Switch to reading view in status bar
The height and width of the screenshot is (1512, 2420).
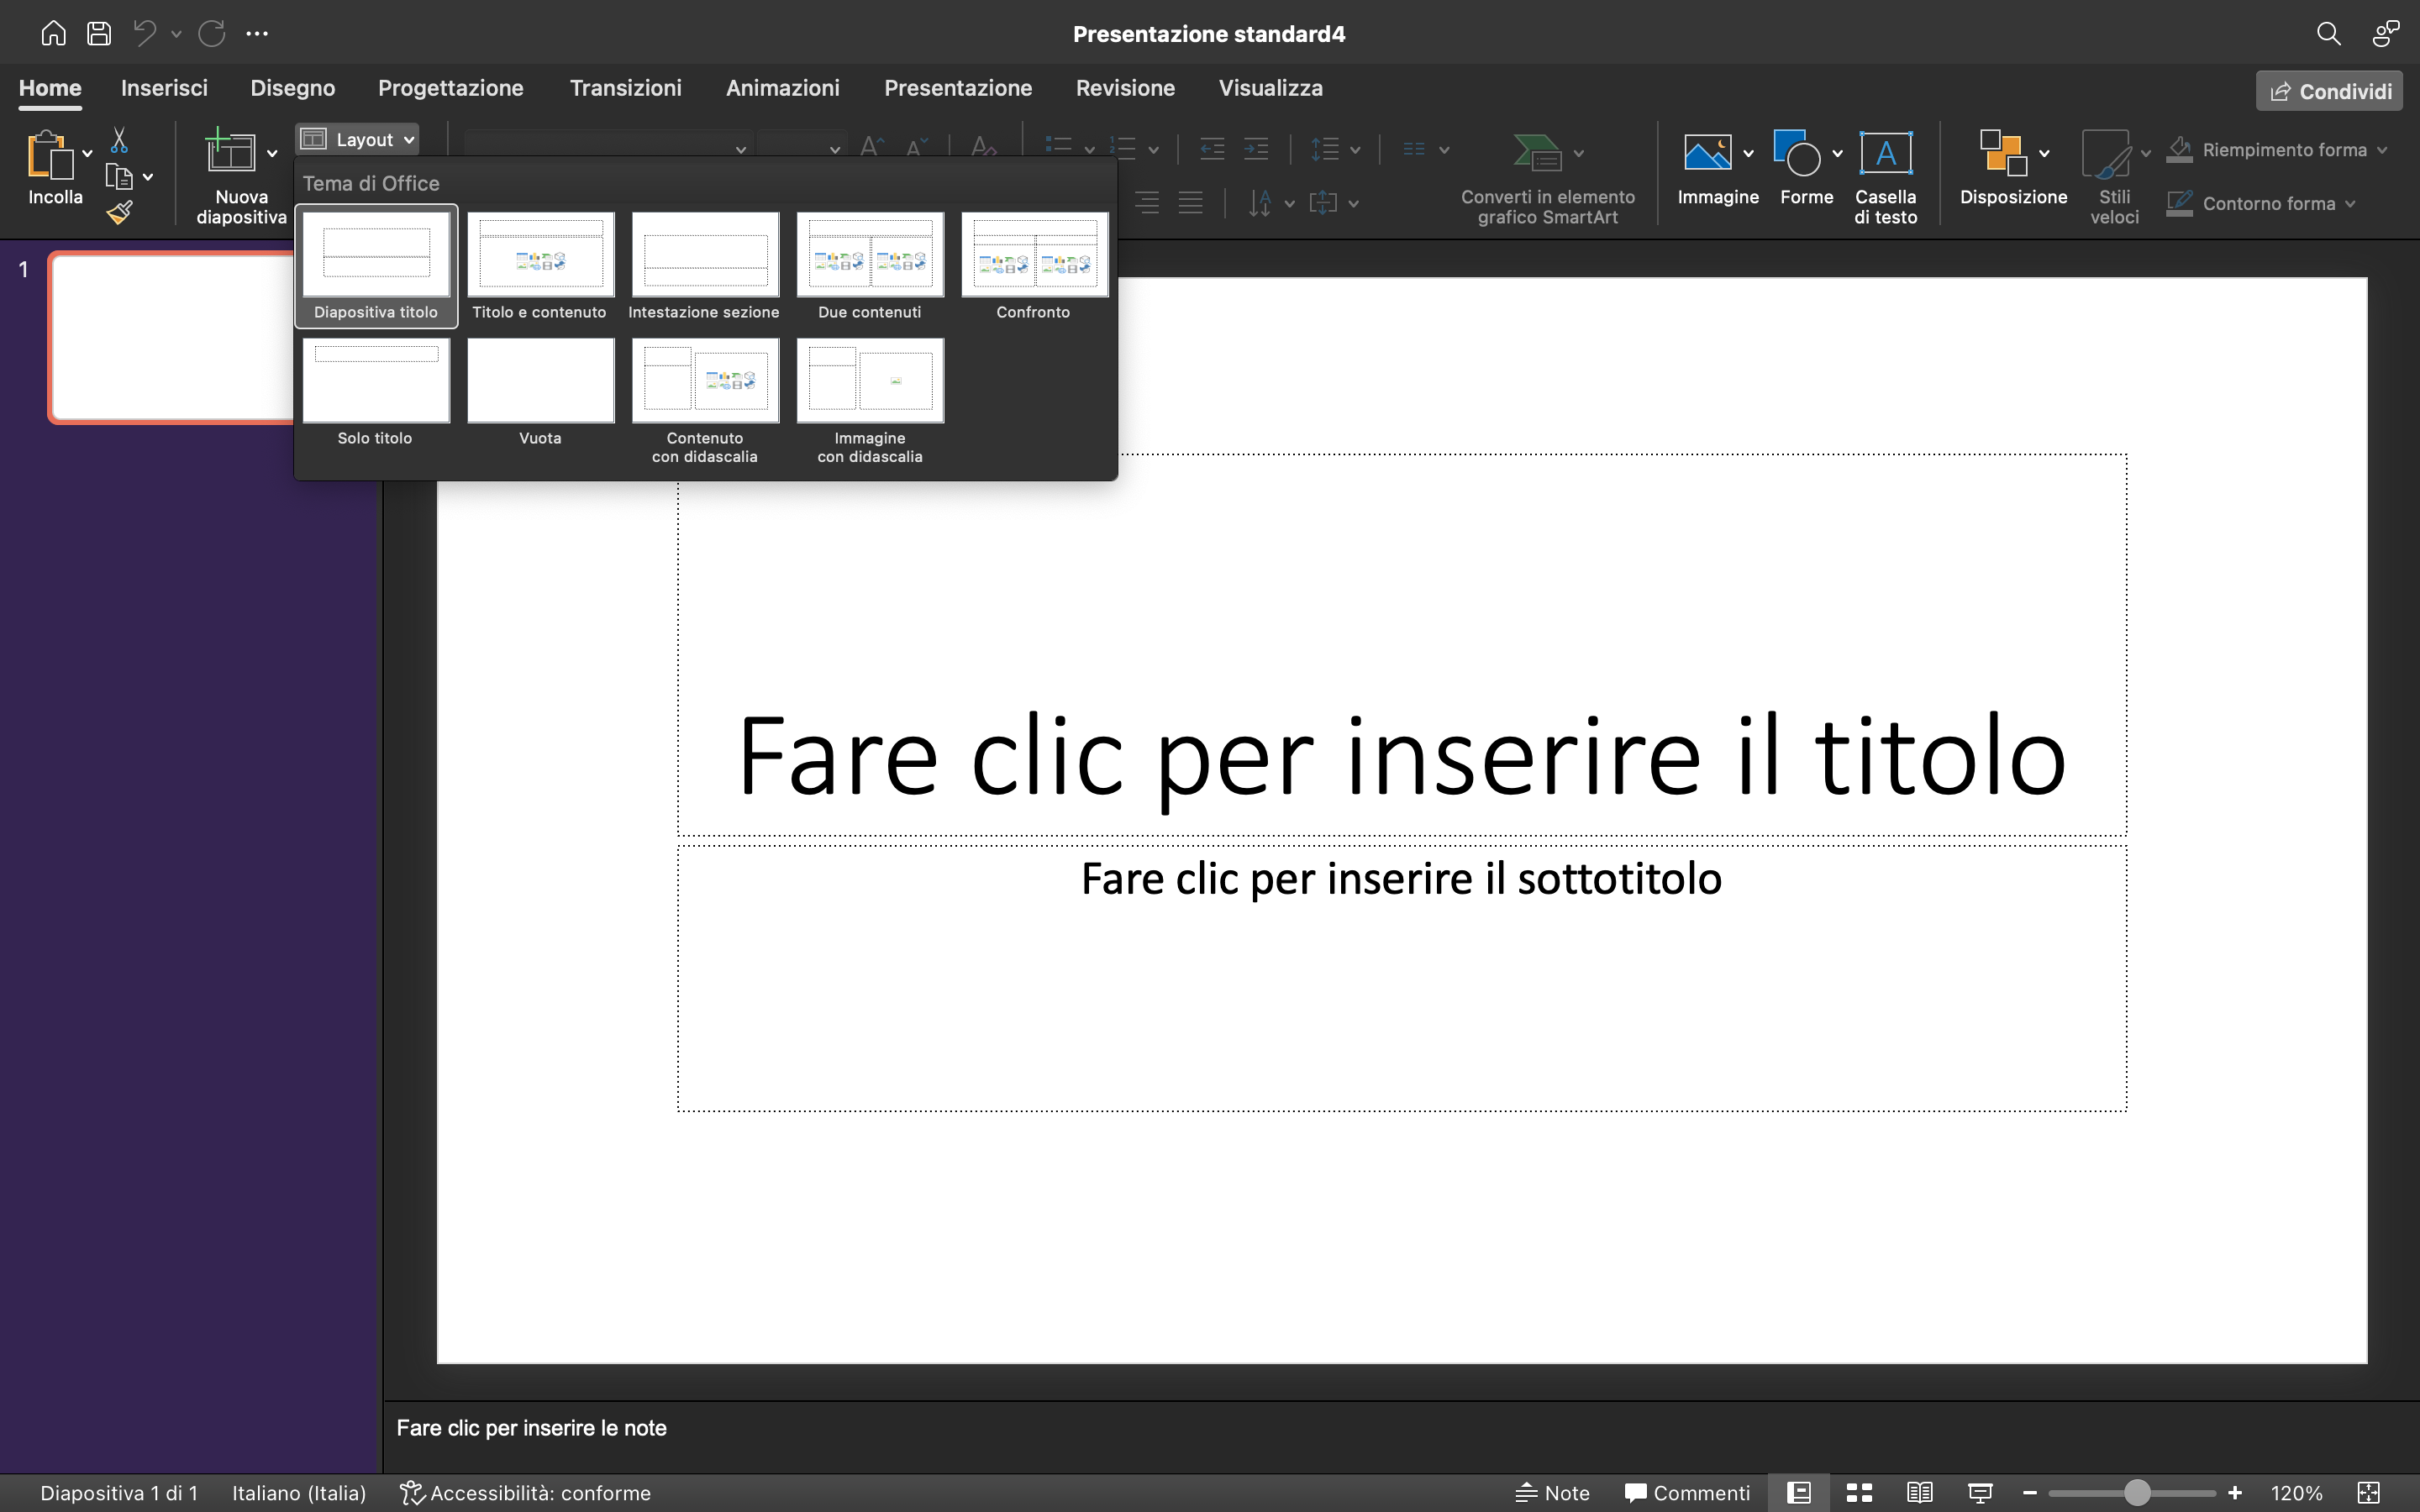pyautogui.click(x=1918, y=1492)
